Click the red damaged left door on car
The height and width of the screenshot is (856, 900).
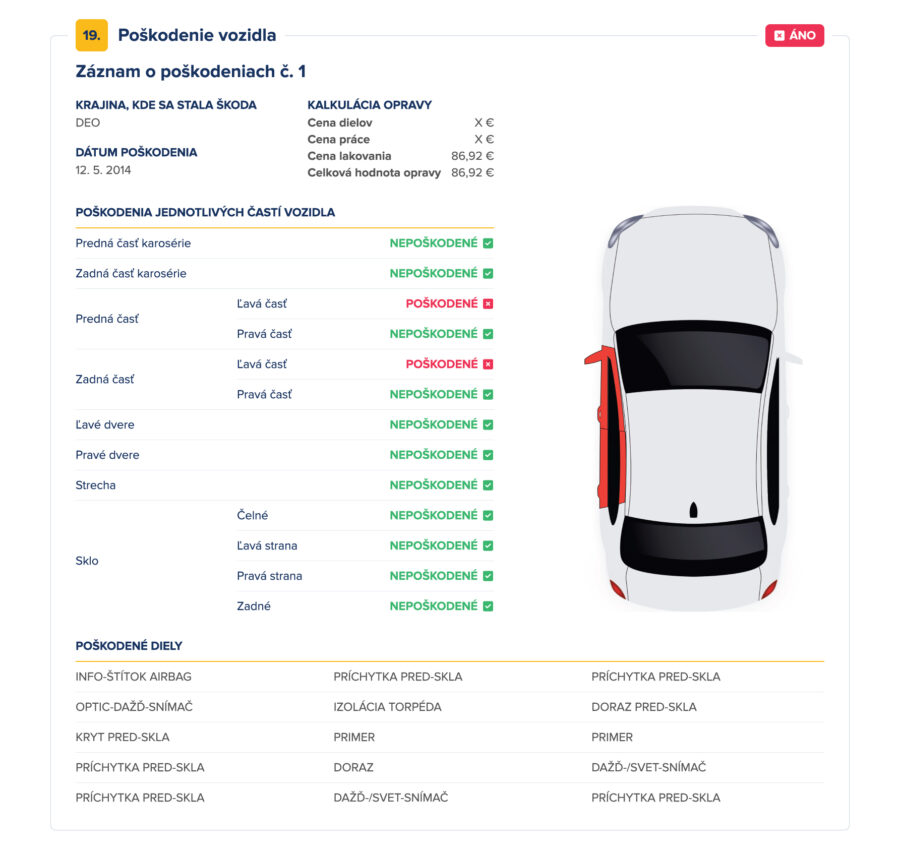[611, 430]
